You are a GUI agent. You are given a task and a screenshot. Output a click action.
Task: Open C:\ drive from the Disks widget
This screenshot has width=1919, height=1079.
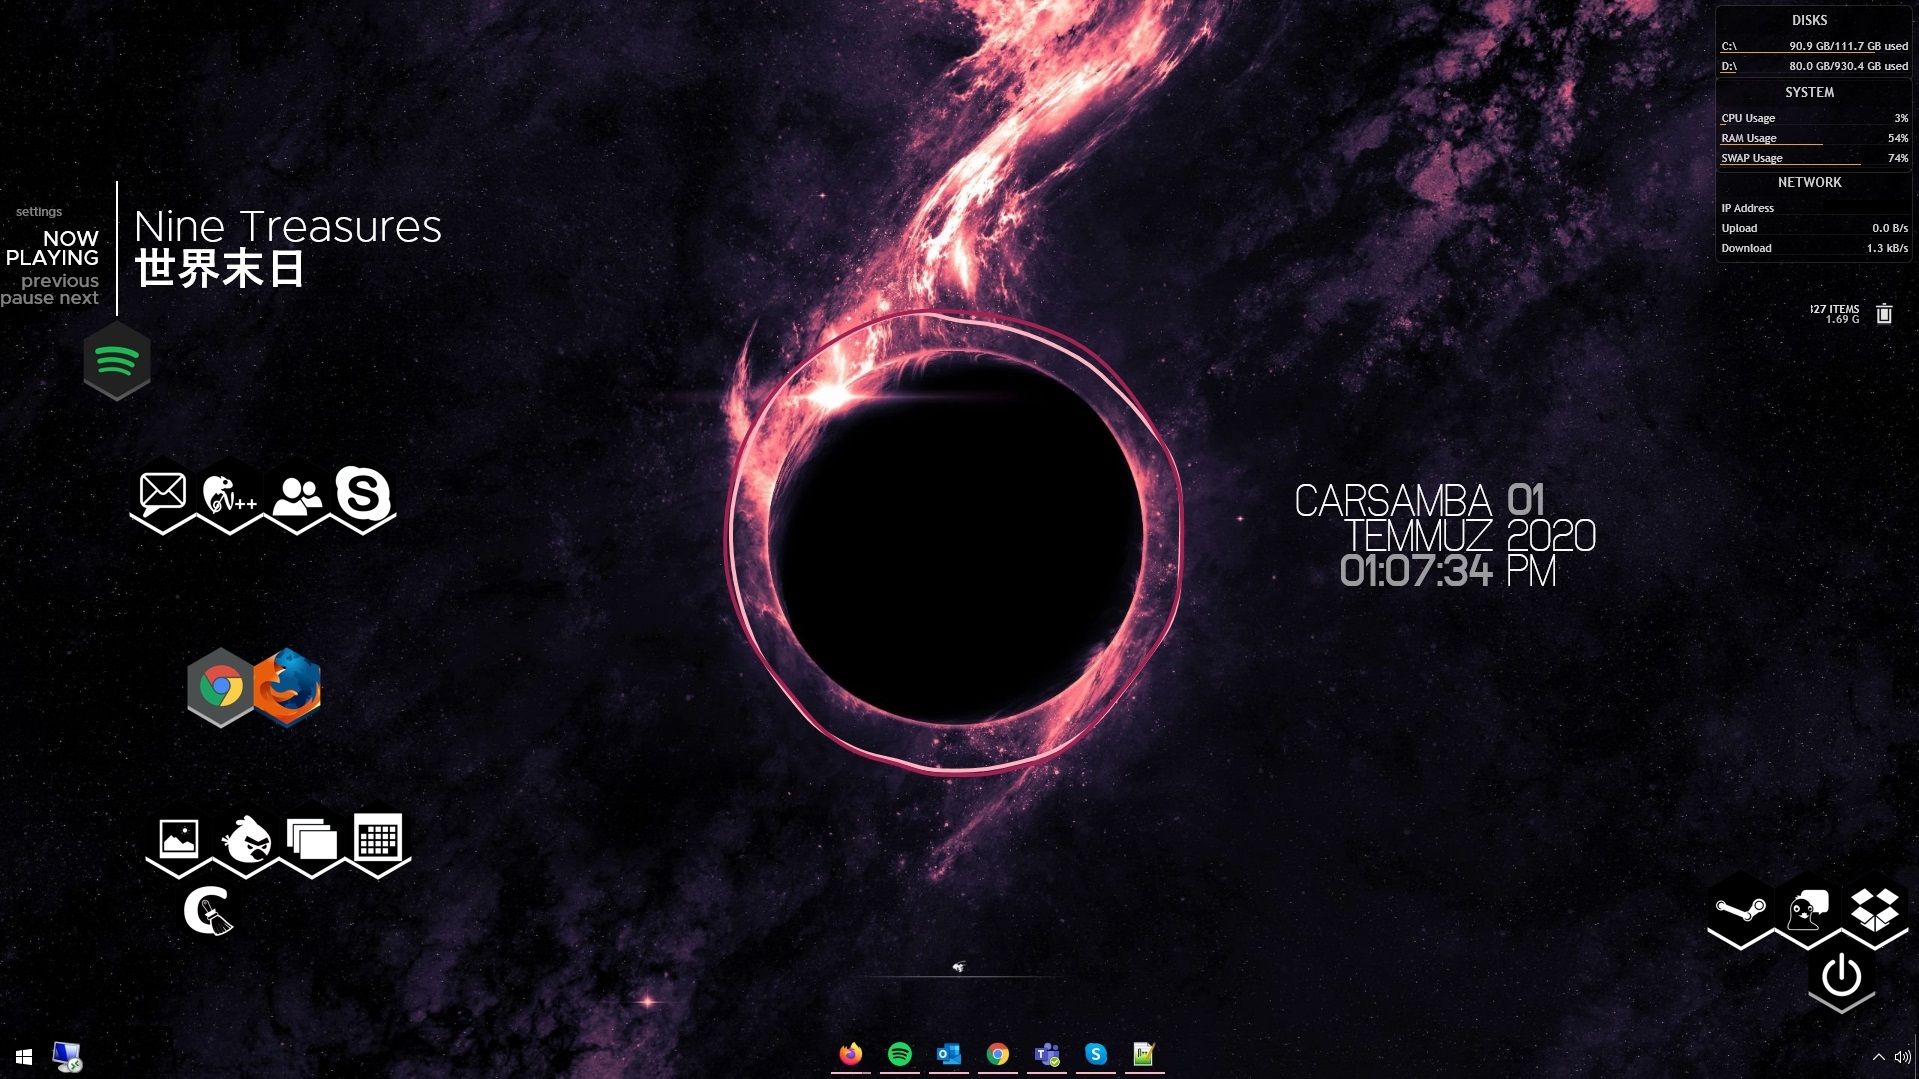point(1728,45)
